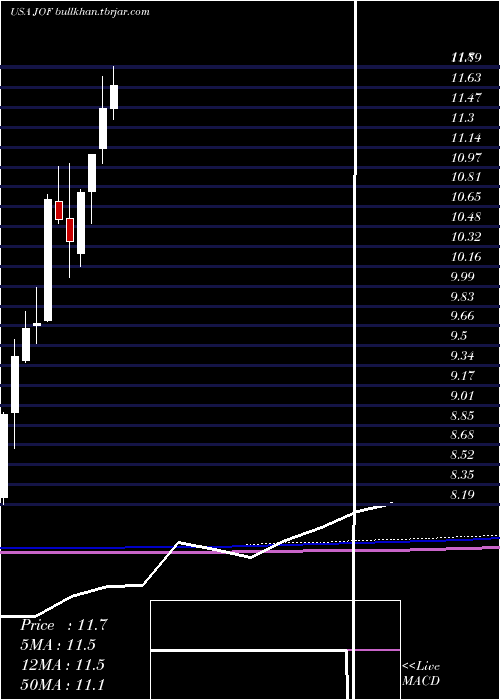Click the 9.34 price axis label
500x700 pixels.
(x=462, y=356)
